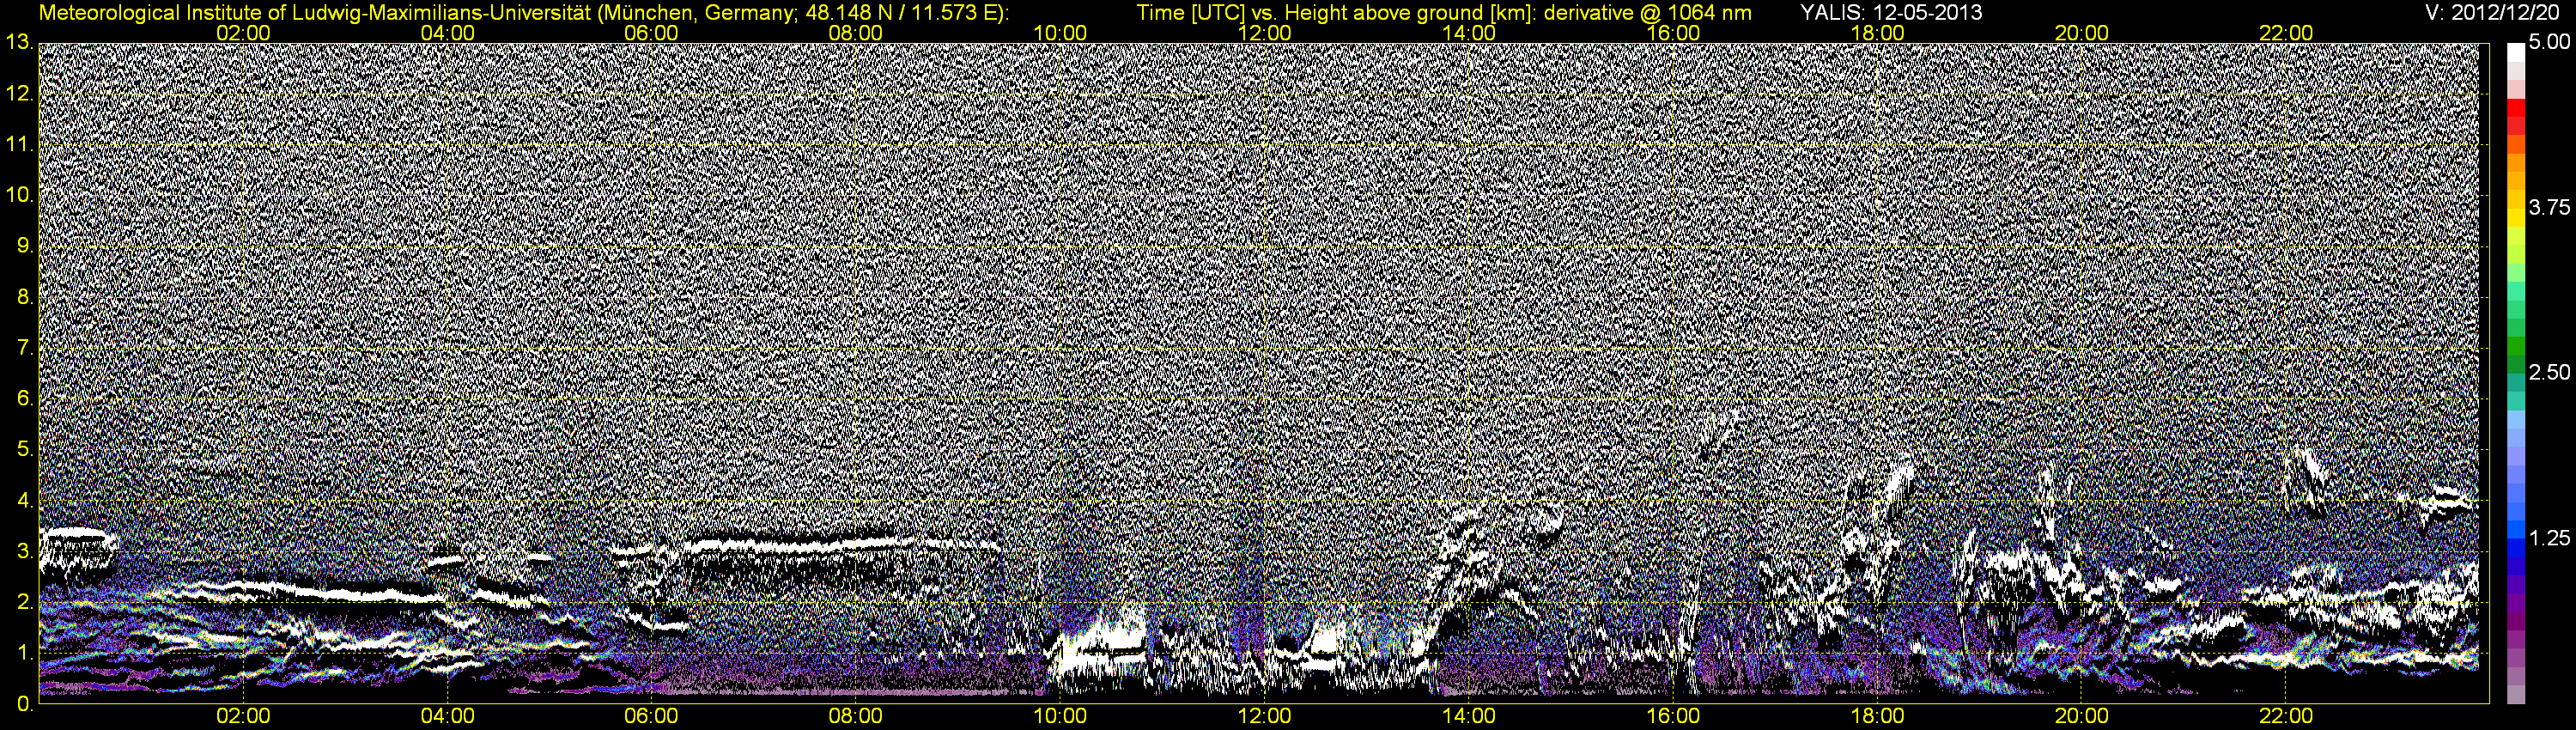Click the 5.00 colorbar label

coord(2549,43)
